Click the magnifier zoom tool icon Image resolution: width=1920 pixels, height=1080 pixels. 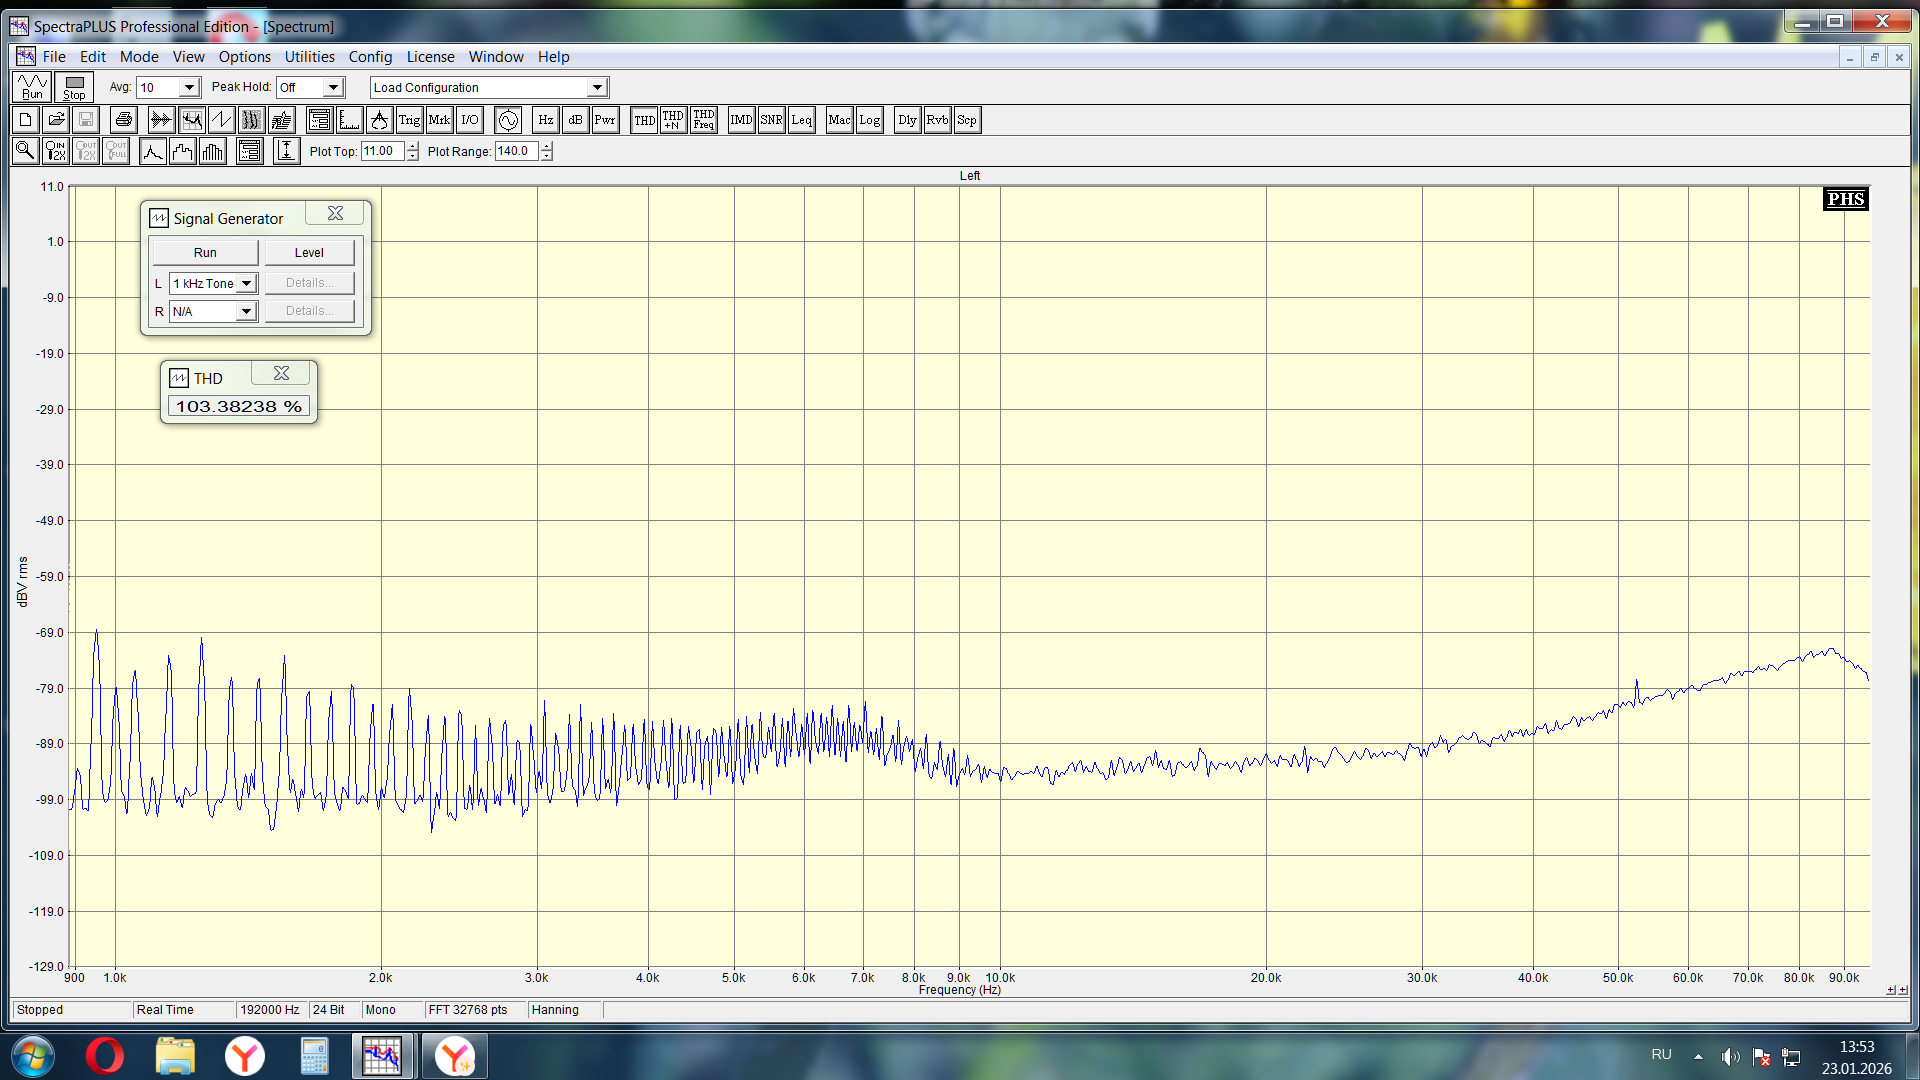25,151
